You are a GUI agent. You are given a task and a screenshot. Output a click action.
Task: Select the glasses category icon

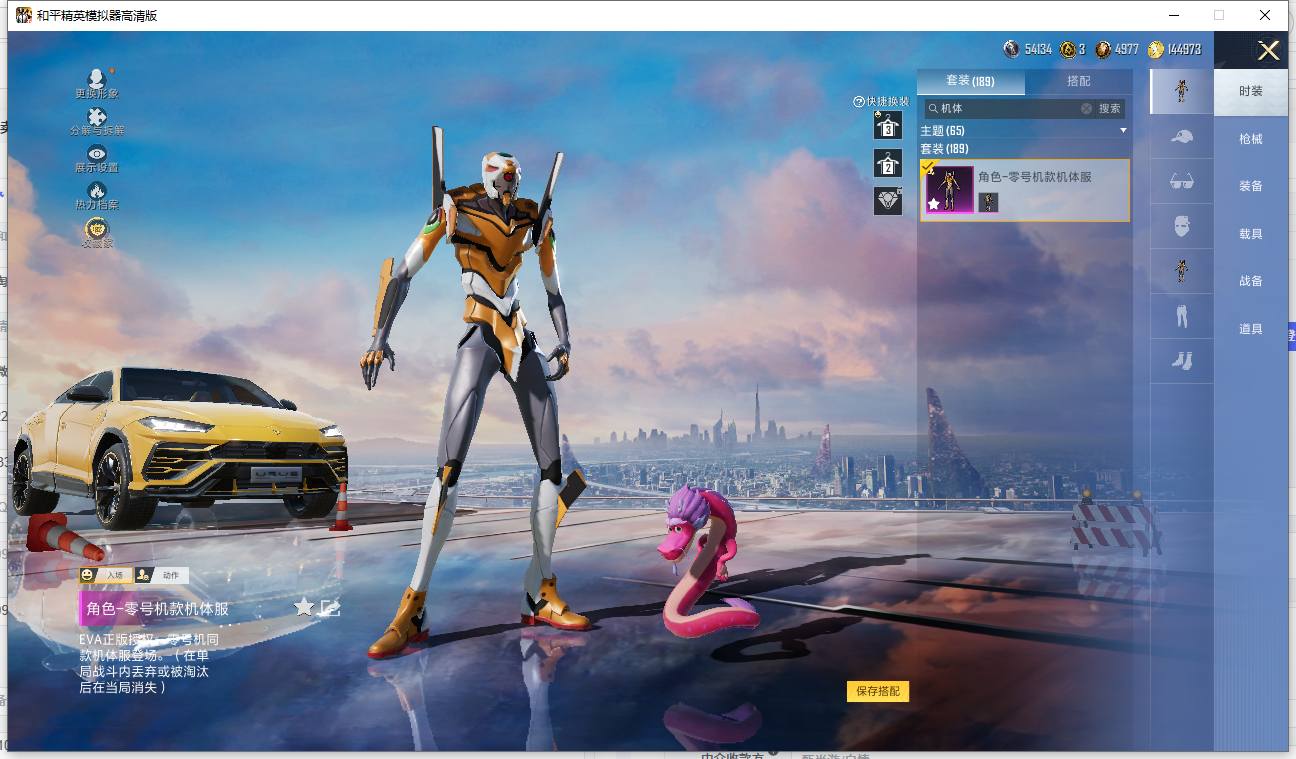click(x=1181, y=181)
